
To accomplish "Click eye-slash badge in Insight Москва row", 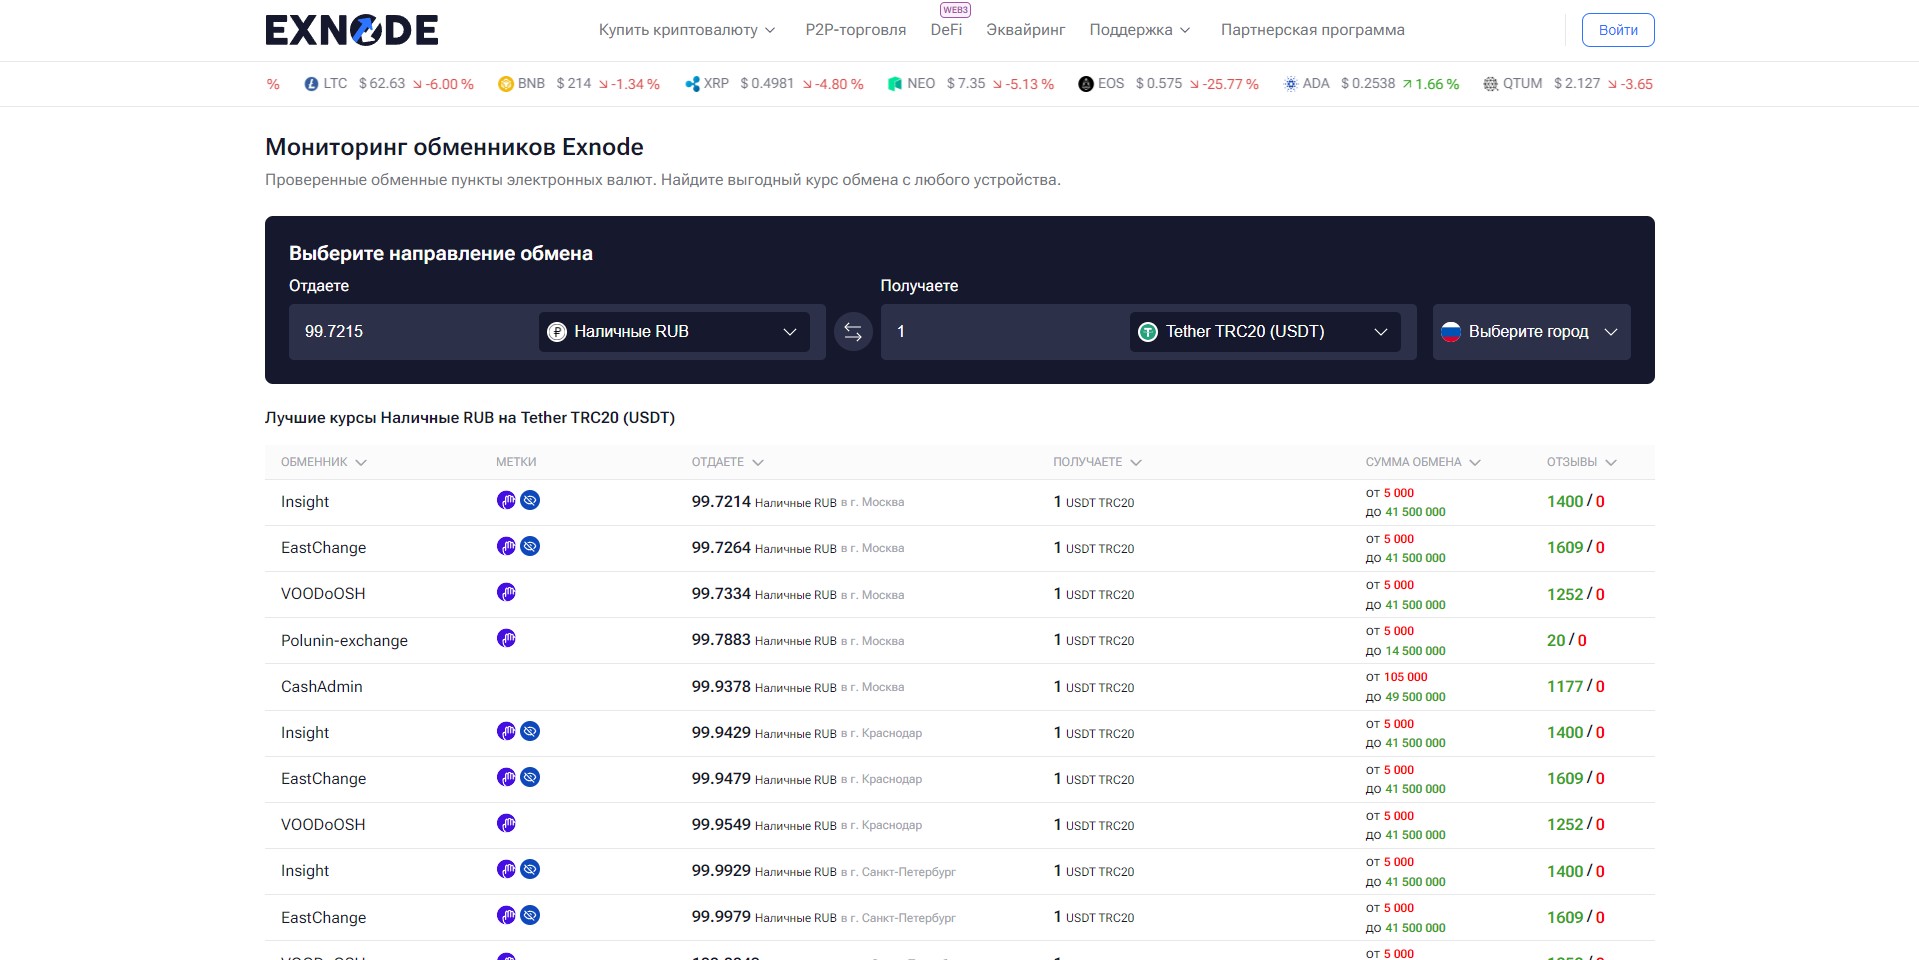I will (x=530, y=500).
